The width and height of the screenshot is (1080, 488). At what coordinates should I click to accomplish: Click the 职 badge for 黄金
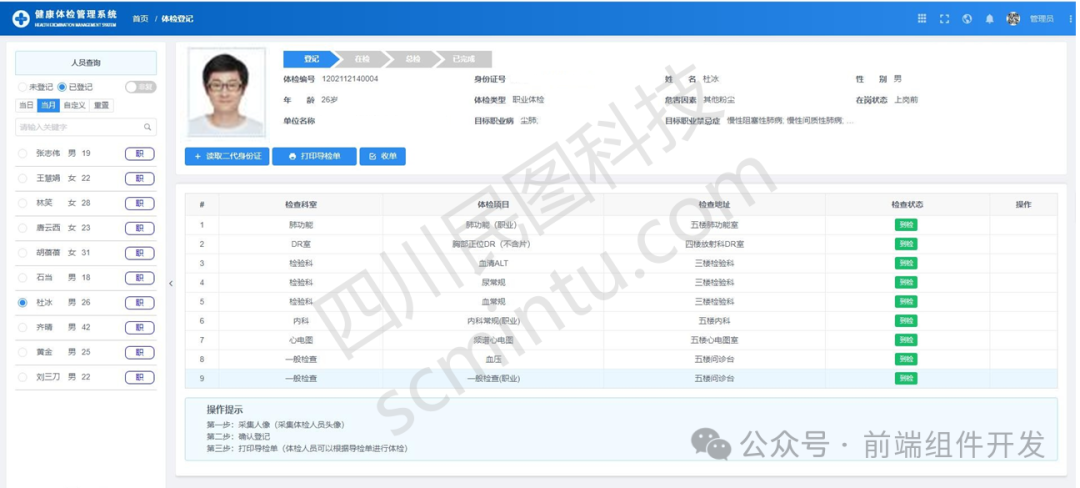point(140,352)
